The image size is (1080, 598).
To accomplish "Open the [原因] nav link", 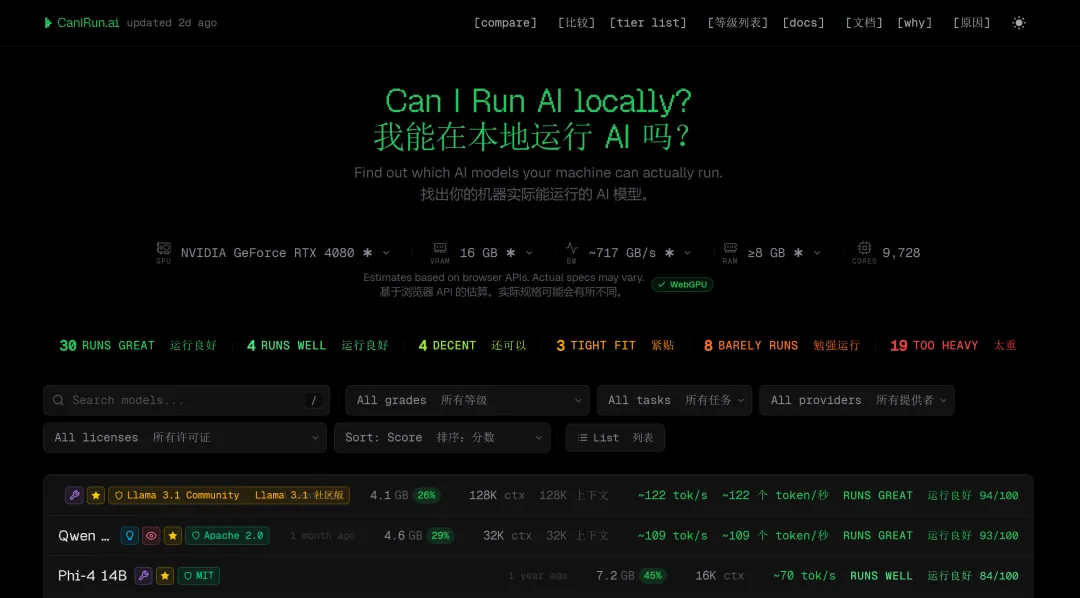I will point(971,23).
